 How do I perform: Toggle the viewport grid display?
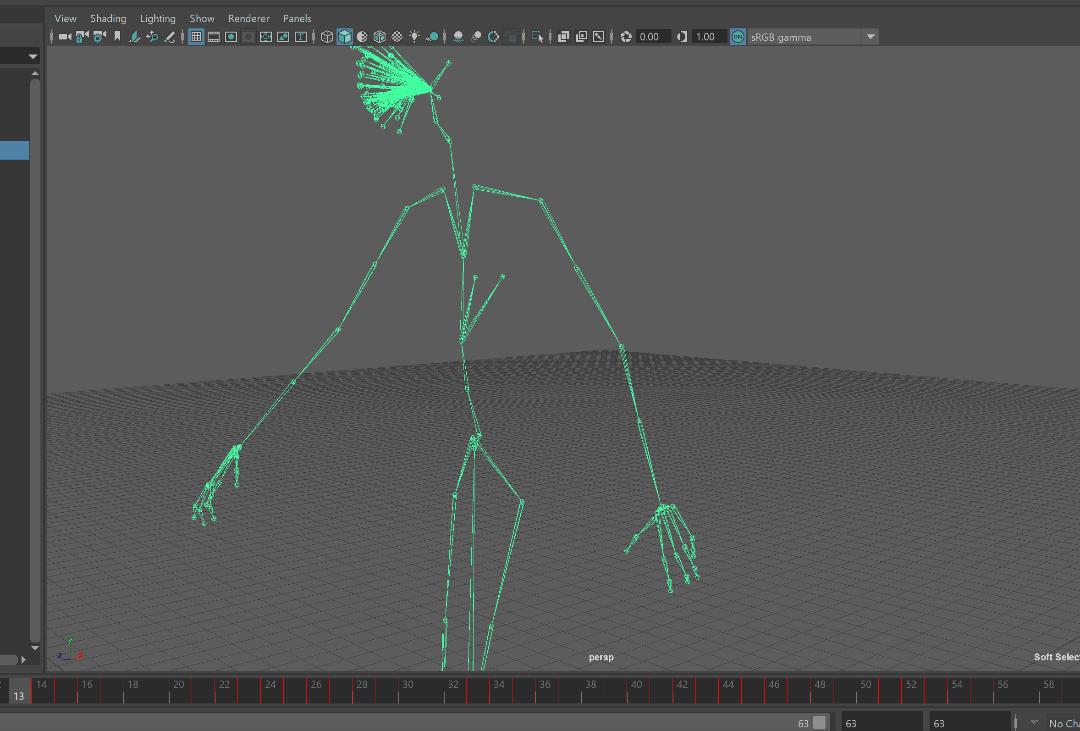click(196, 36)
